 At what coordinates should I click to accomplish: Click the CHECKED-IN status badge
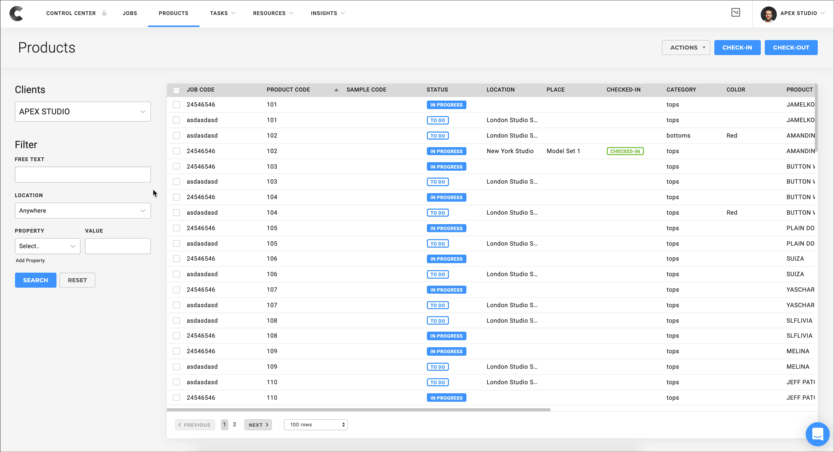pos(624,151)
